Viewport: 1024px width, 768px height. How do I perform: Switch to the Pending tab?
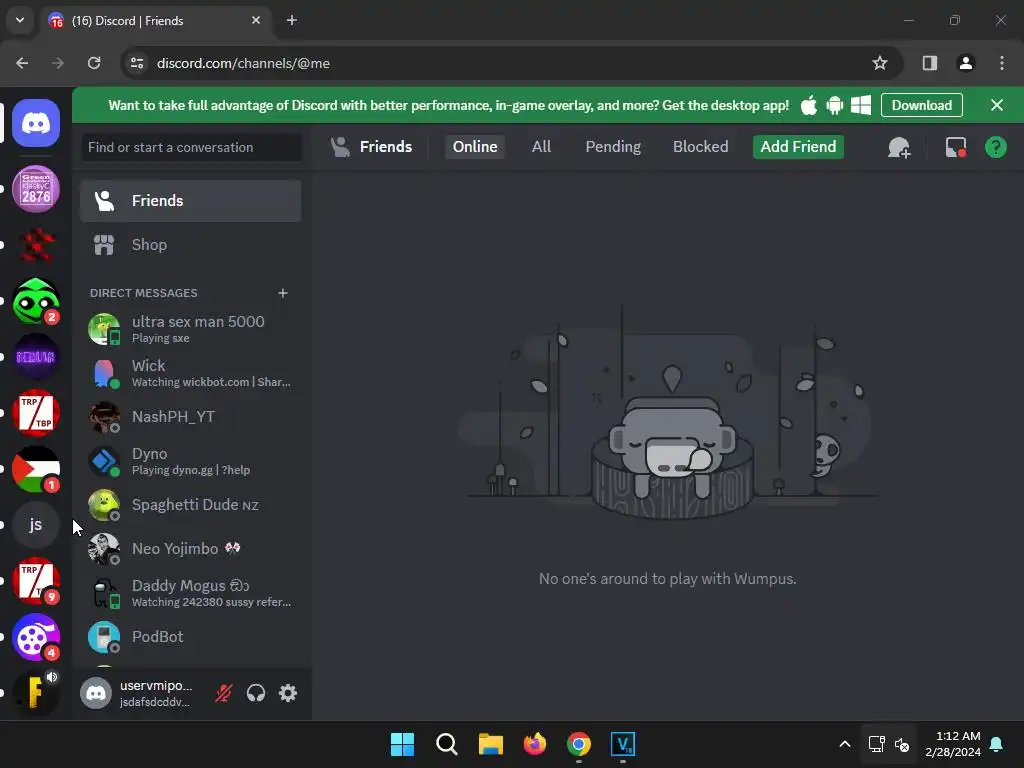tap(613, 147)
